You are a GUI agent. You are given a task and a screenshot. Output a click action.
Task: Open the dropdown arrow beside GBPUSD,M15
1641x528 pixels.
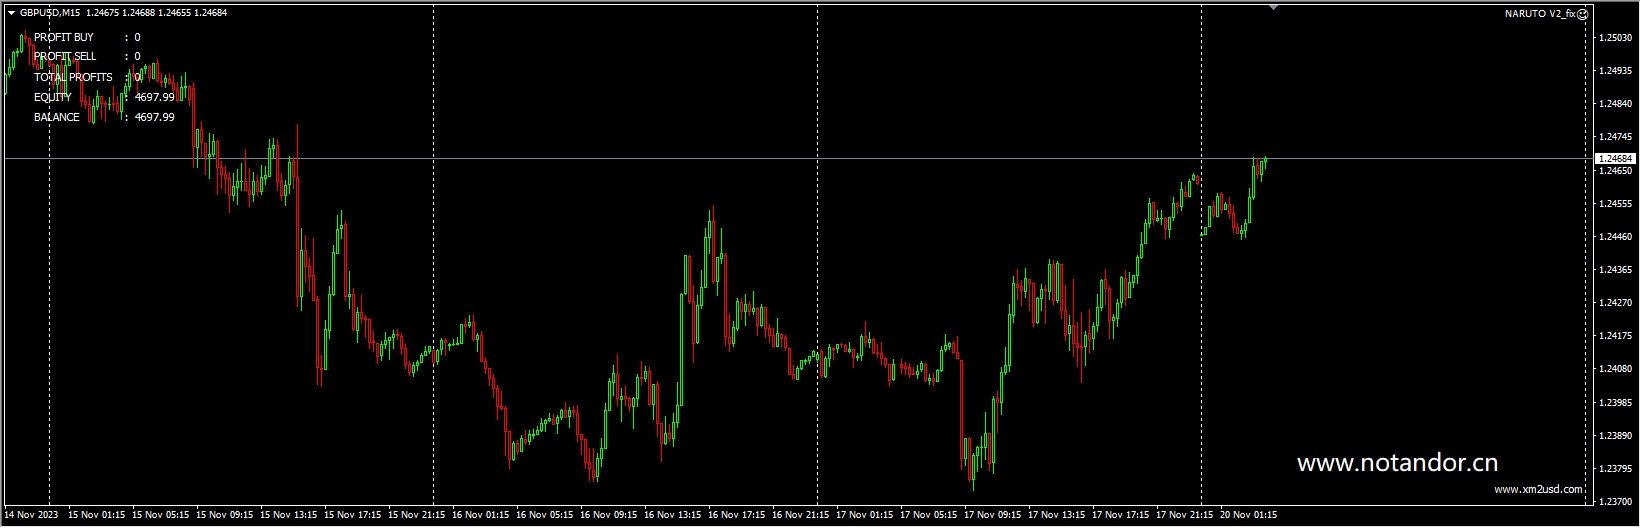coord(11,13)
